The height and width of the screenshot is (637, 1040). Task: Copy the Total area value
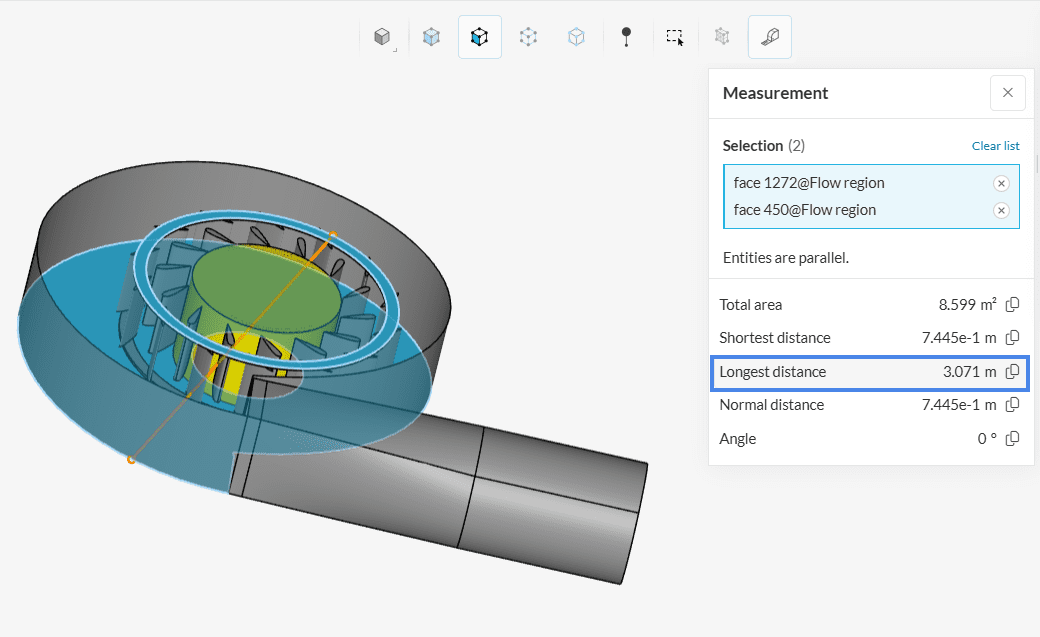[1012, 305]
